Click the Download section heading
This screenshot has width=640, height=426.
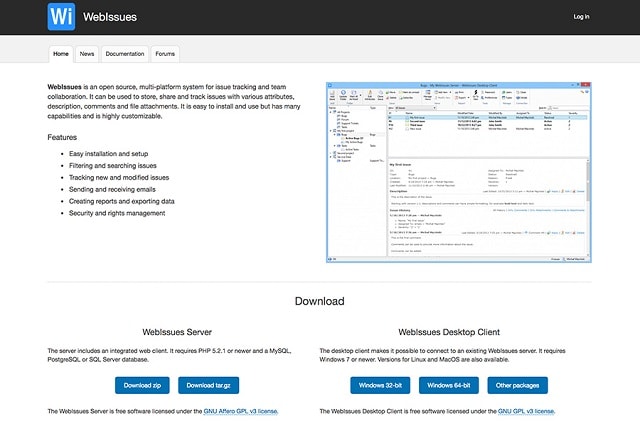[320, 301]
